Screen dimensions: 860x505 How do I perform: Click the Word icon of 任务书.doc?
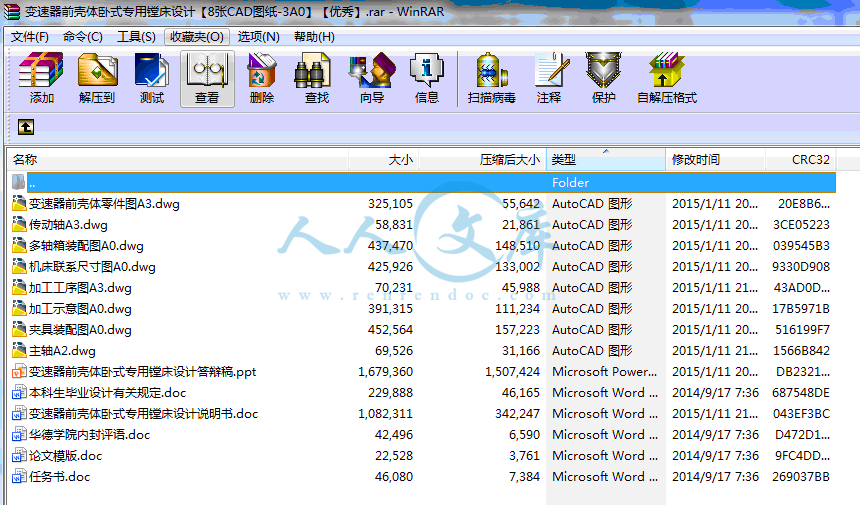pos(19,476)
